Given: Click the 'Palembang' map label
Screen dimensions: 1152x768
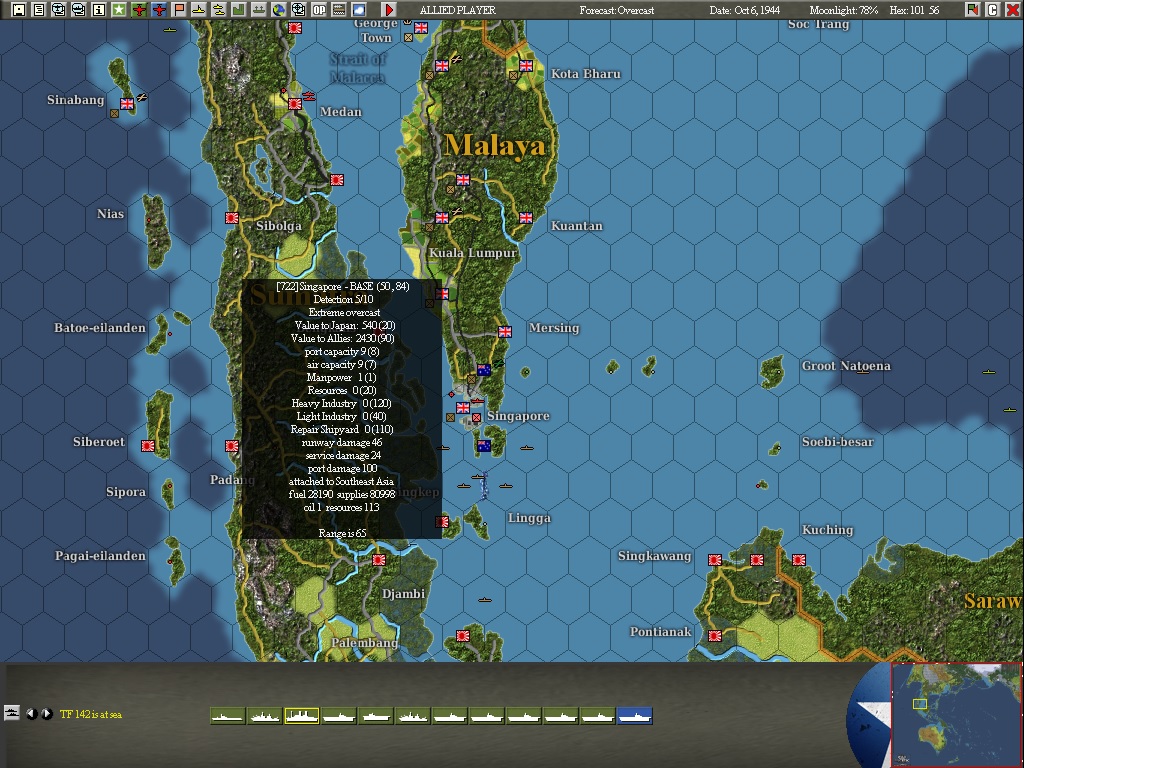Looking at the screenshot, I should click(x=364, y=643).
